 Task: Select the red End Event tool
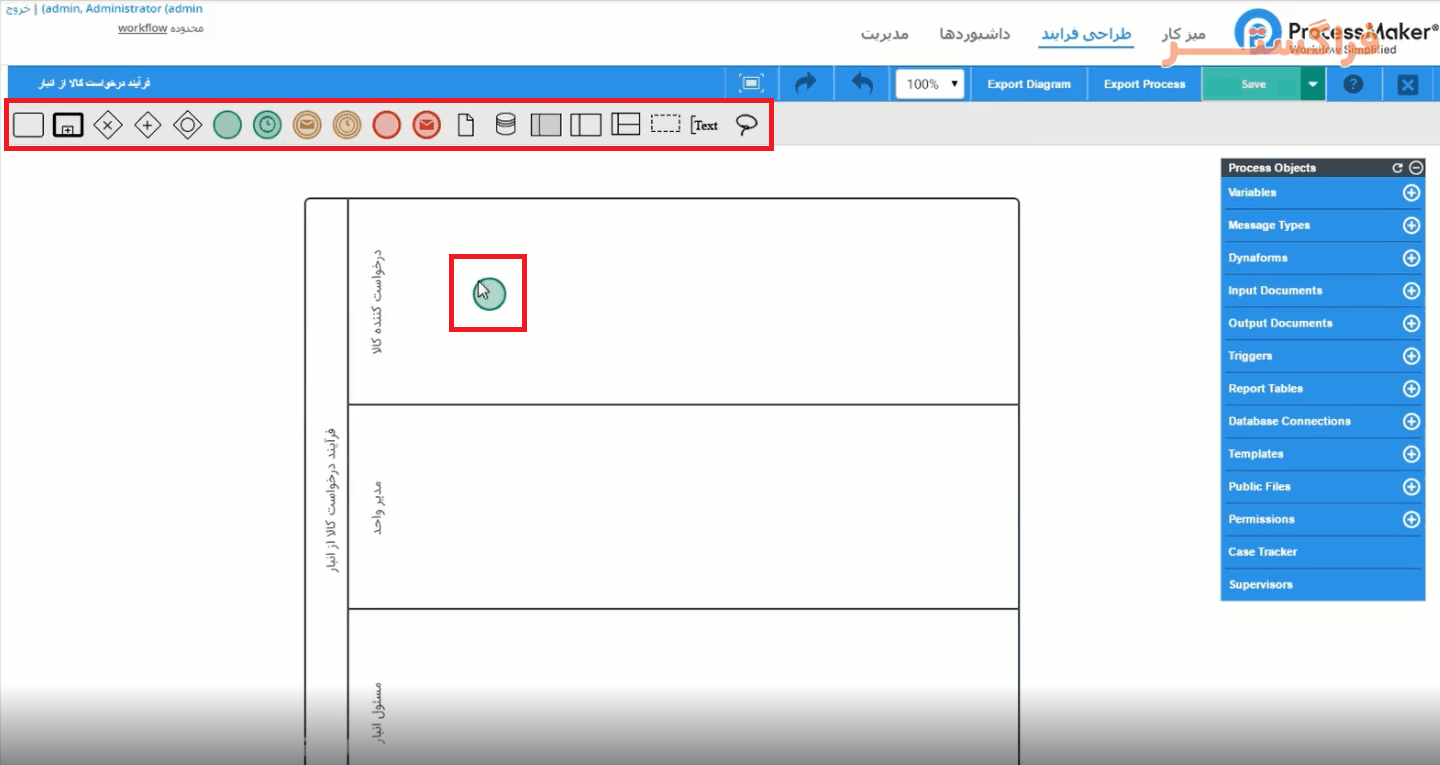(387, 124)
